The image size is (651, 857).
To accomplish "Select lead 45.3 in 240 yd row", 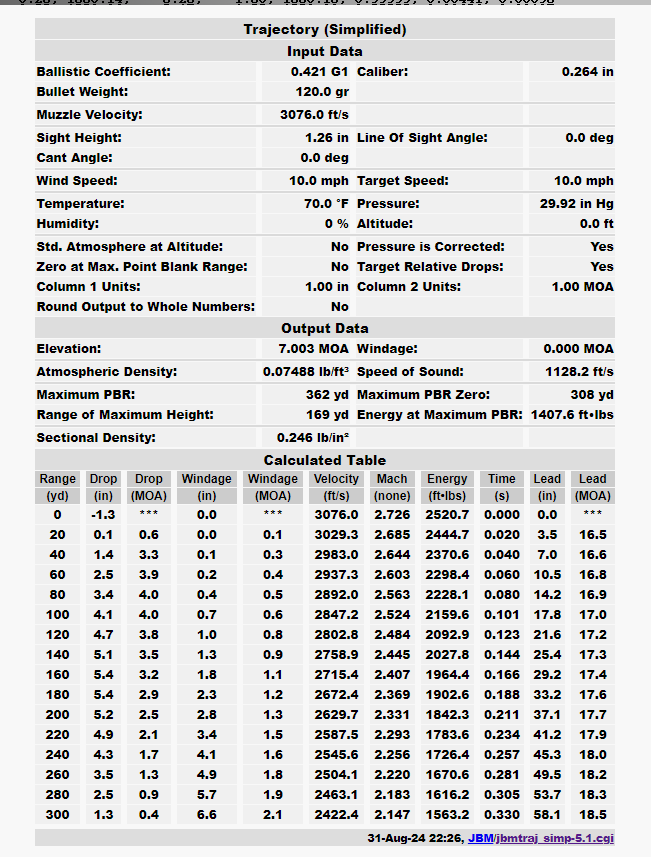I will point(547,755).
